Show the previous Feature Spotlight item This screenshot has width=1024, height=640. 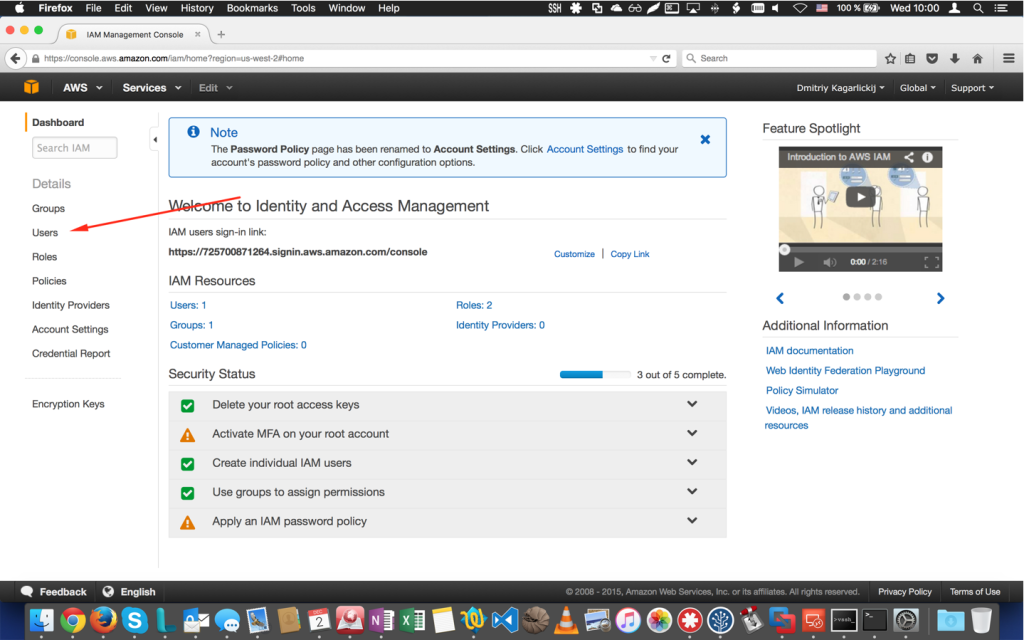point(780,298)
